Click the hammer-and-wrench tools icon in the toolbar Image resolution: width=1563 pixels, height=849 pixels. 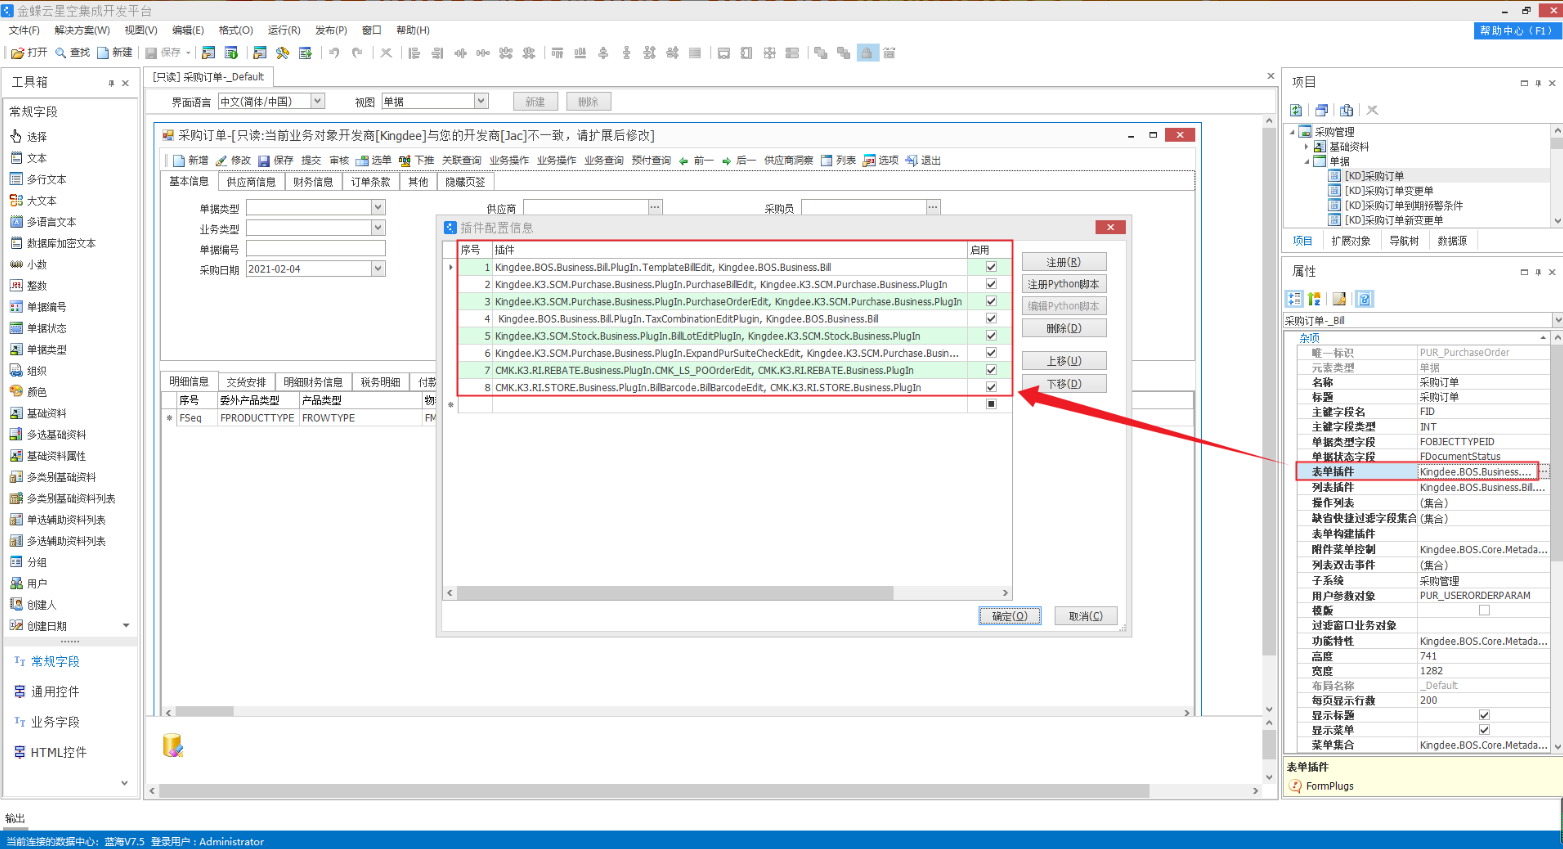[283, 52]
